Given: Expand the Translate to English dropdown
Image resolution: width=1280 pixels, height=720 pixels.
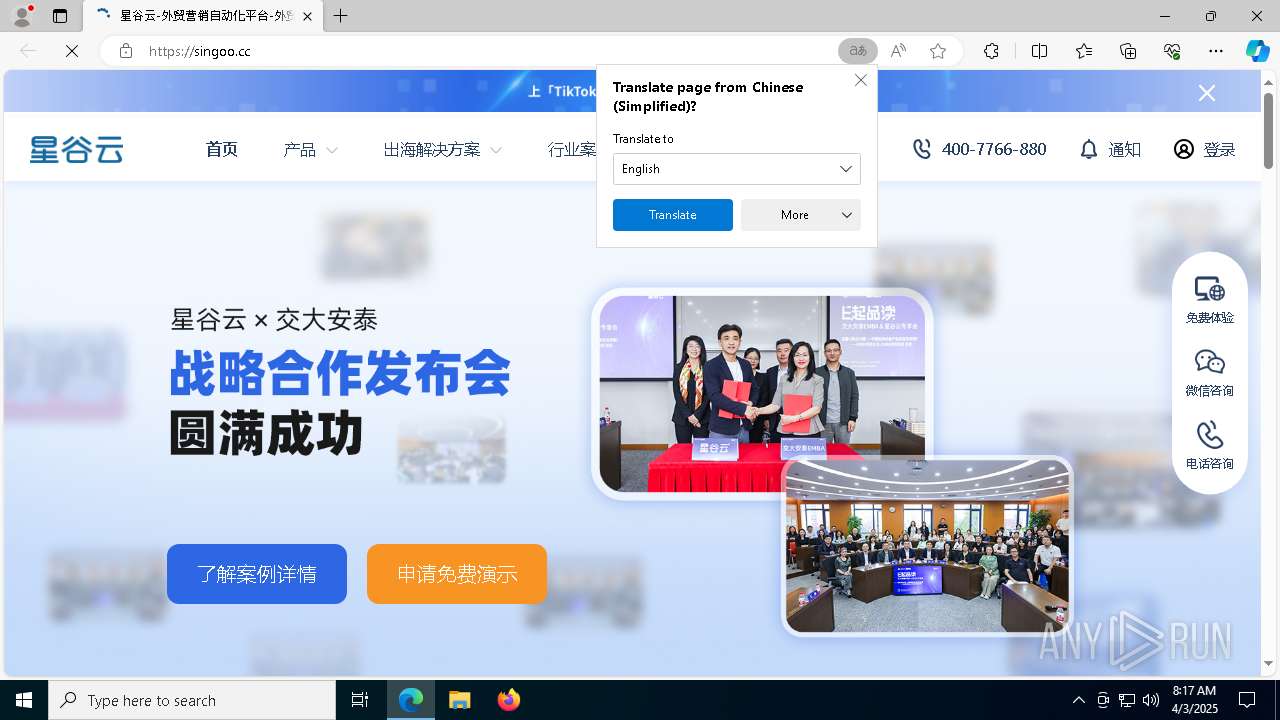Looking at the screenshot, I should 736,169.
